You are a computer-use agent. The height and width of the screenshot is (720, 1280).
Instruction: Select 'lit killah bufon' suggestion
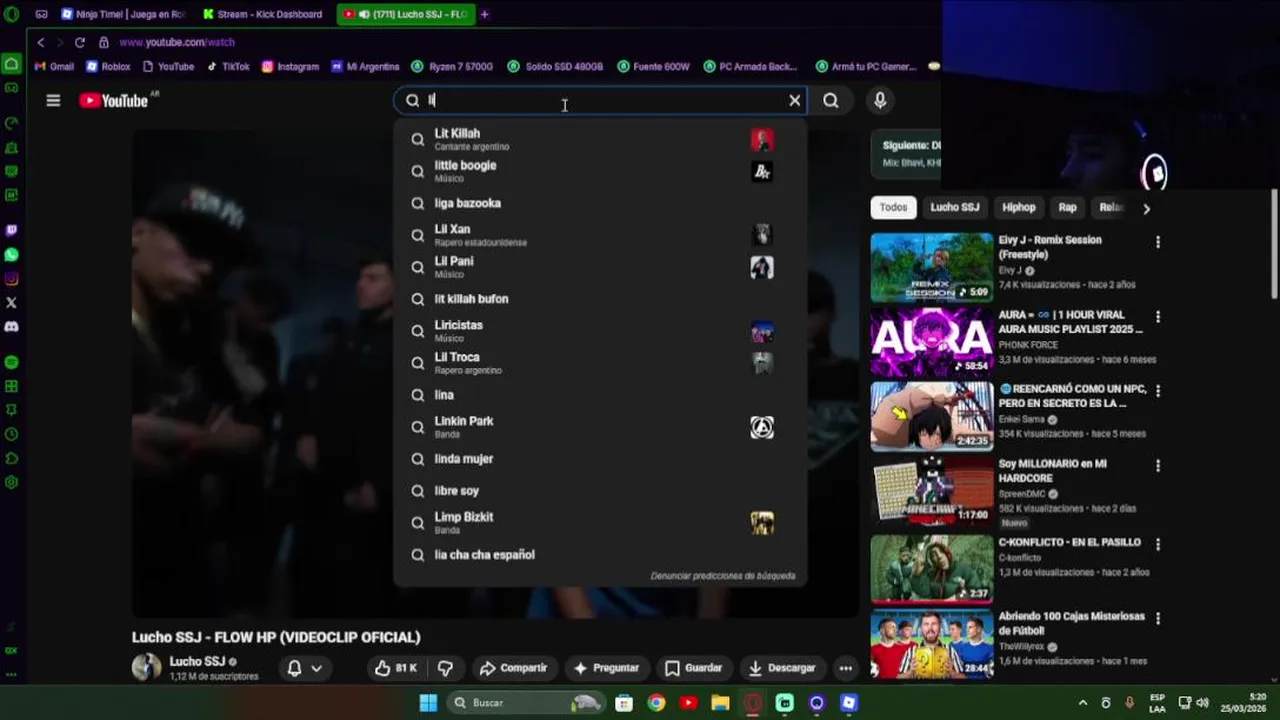(600, 299)
